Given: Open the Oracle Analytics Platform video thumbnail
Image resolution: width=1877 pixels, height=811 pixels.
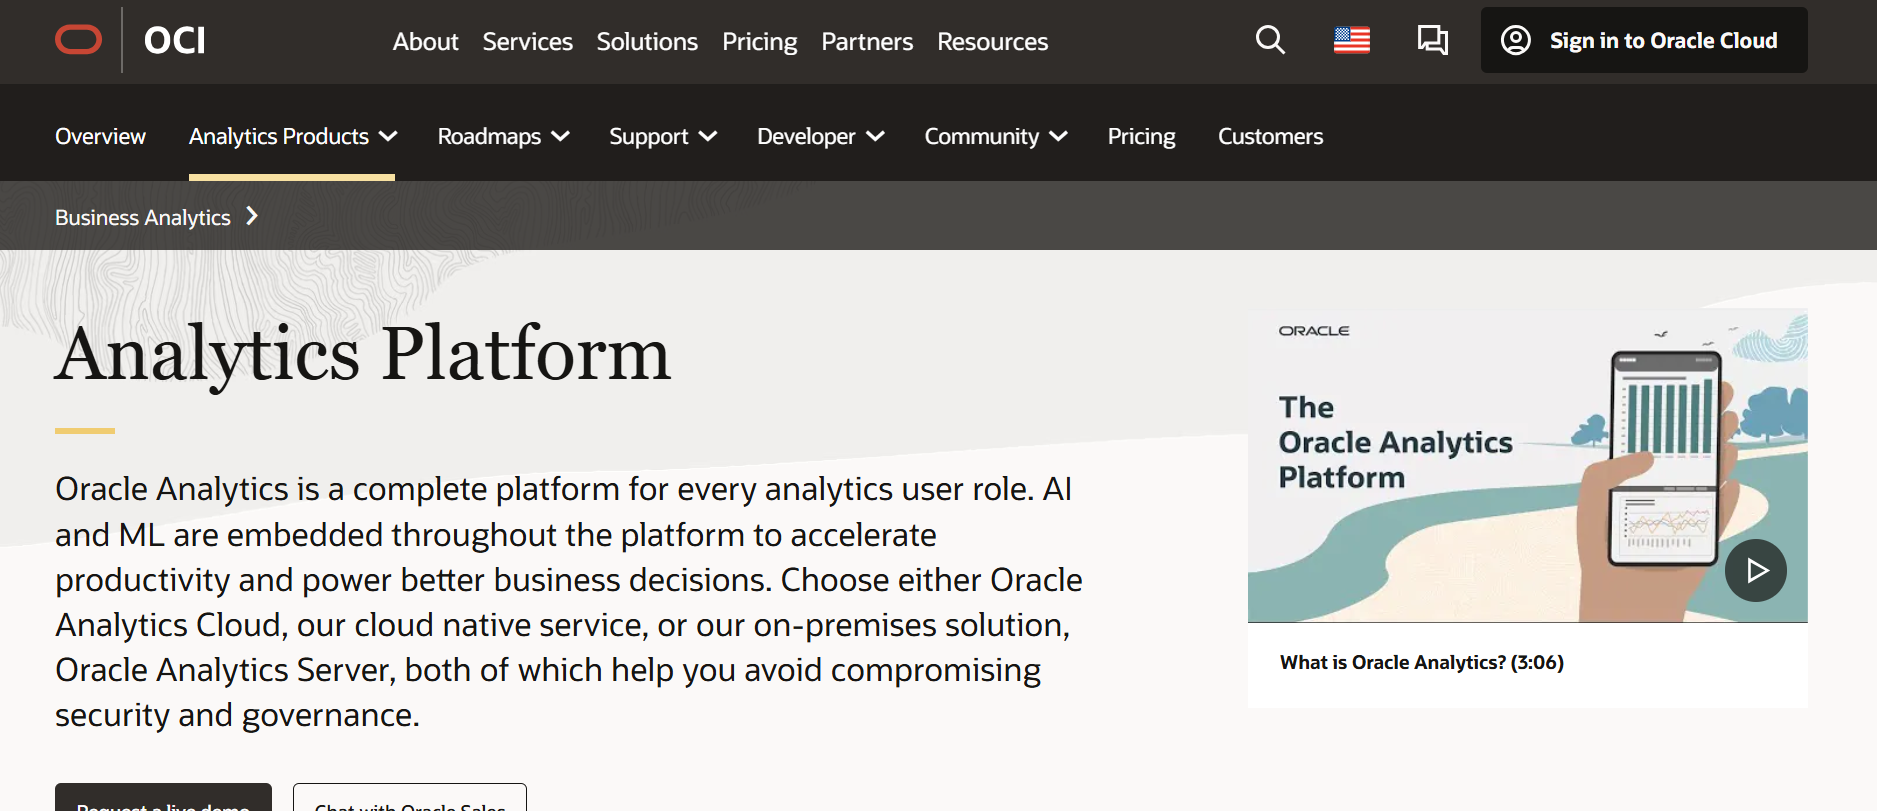Looking at the screenshot, I should pyautogui.click(x=1527, y=465).
